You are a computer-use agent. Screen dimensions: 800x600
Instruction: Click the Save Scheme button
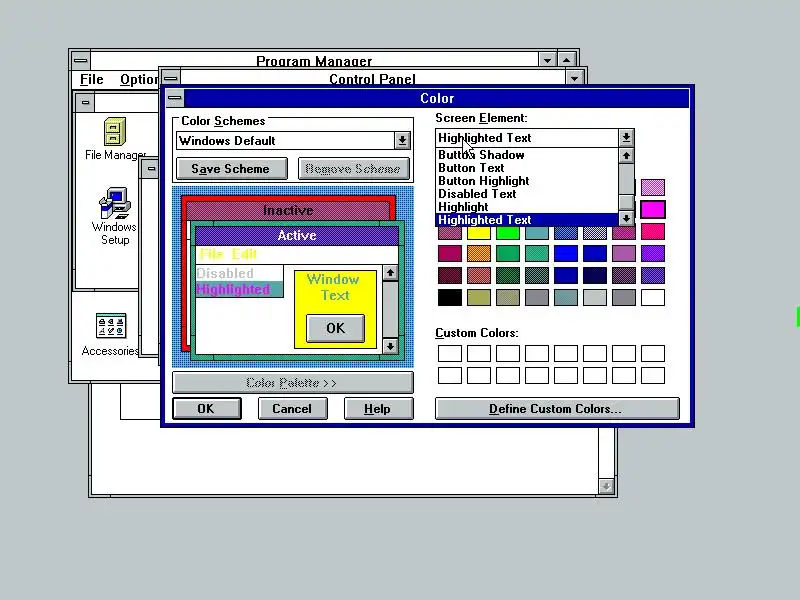232,169
